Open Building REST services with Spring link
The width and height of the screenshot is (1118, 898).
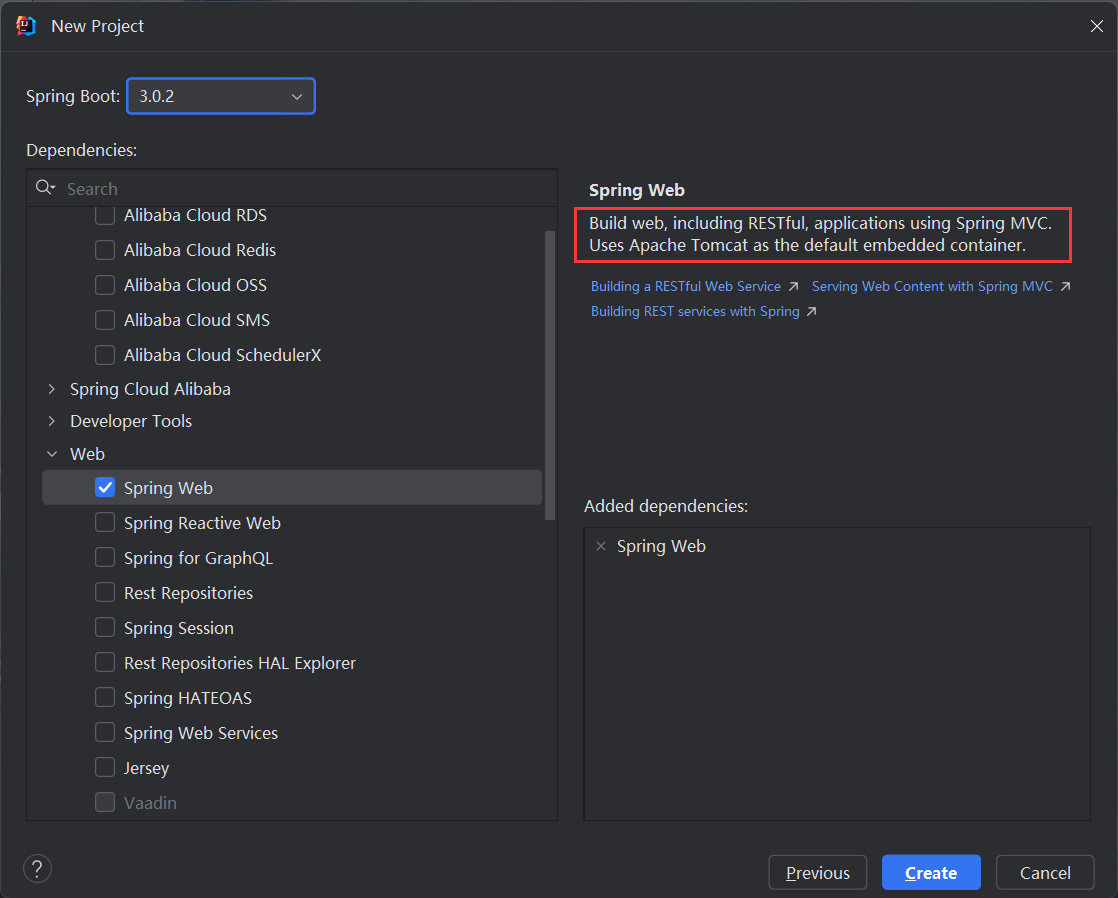click(x=695, y=311)
